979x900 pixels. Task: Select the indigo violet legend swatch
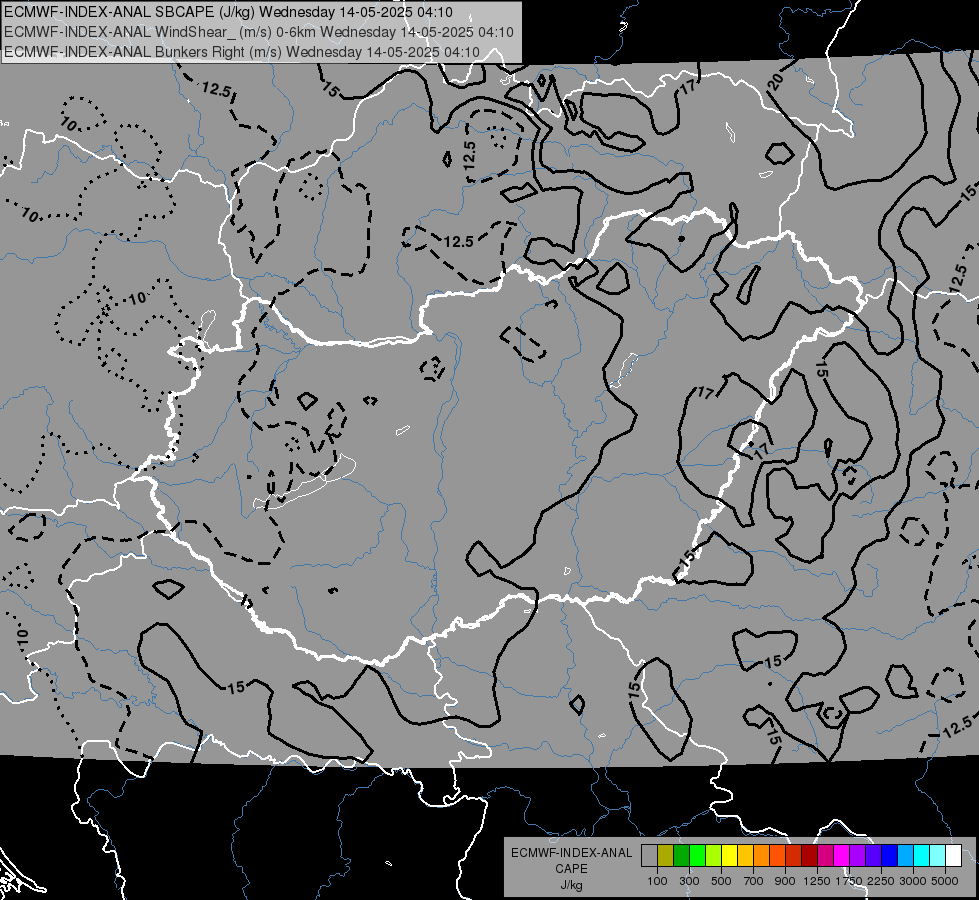(873, 856)
